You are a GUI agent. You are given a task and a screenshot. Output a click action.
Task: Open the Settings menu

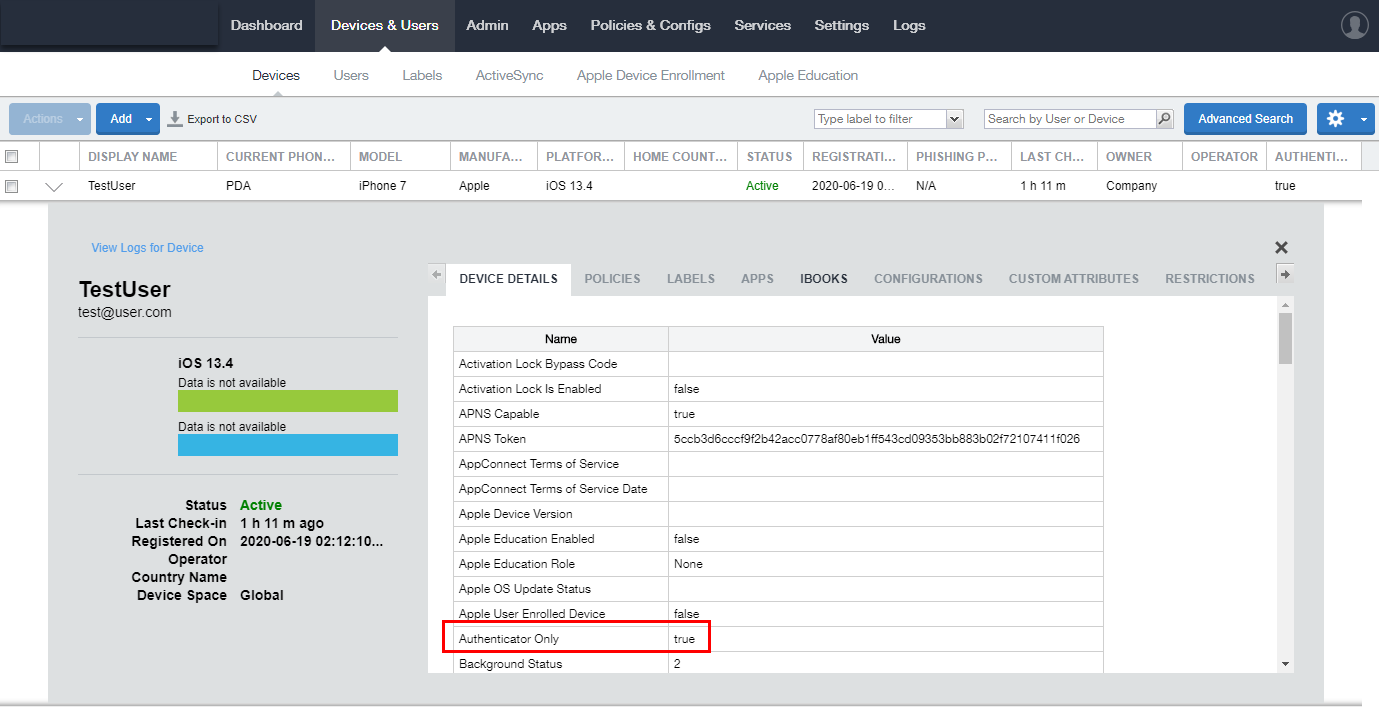pyautogui.click(x=841, y=25)
